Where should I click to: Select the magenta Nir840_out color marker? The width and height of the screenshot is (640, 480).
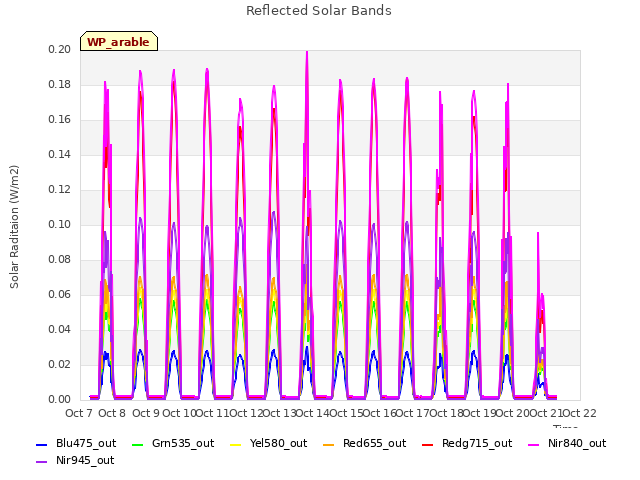533,444
